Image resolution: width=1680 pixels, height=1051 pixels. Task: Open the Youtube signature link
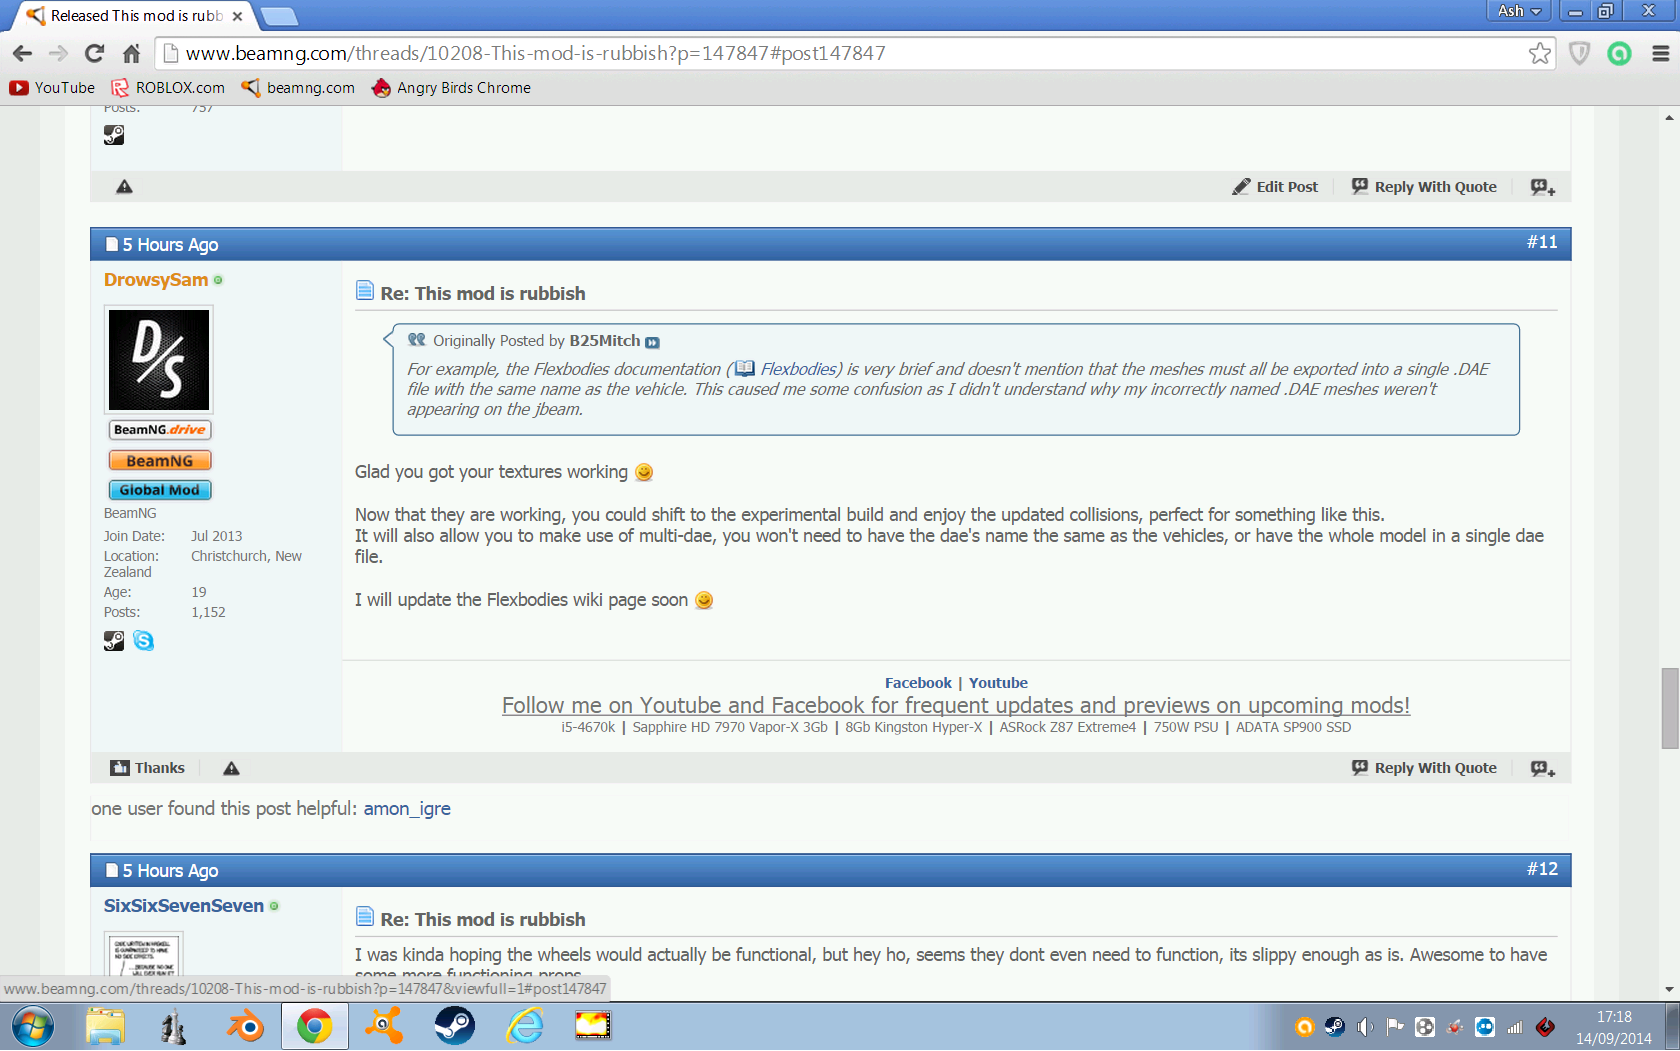998,683
